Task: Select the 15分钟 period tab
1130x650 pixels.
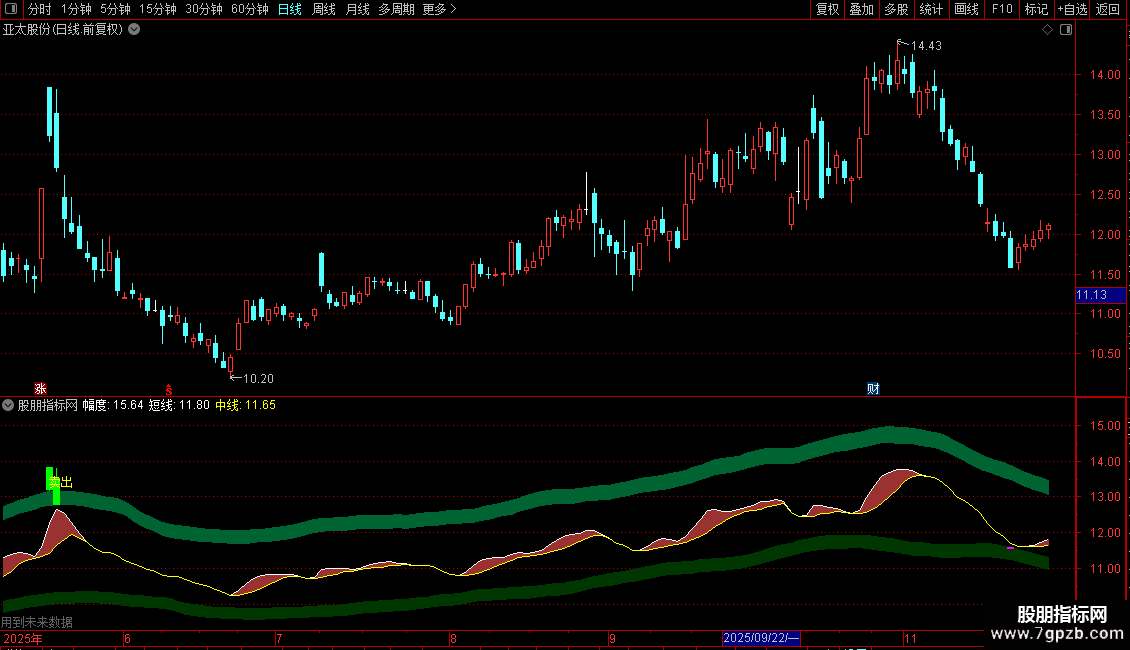Action: coord(158,9)
